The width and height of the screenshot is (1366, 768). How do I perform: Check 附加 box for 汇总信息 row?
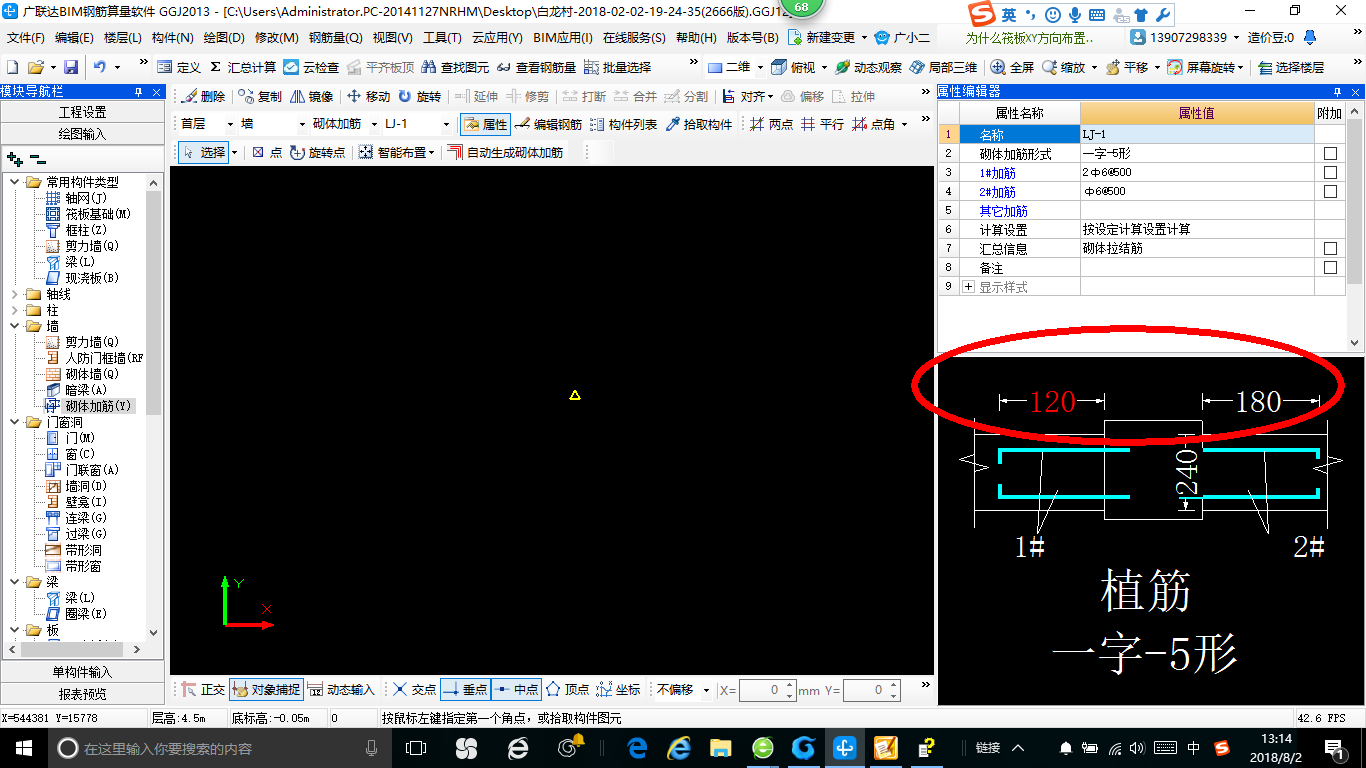[1330, 248]
